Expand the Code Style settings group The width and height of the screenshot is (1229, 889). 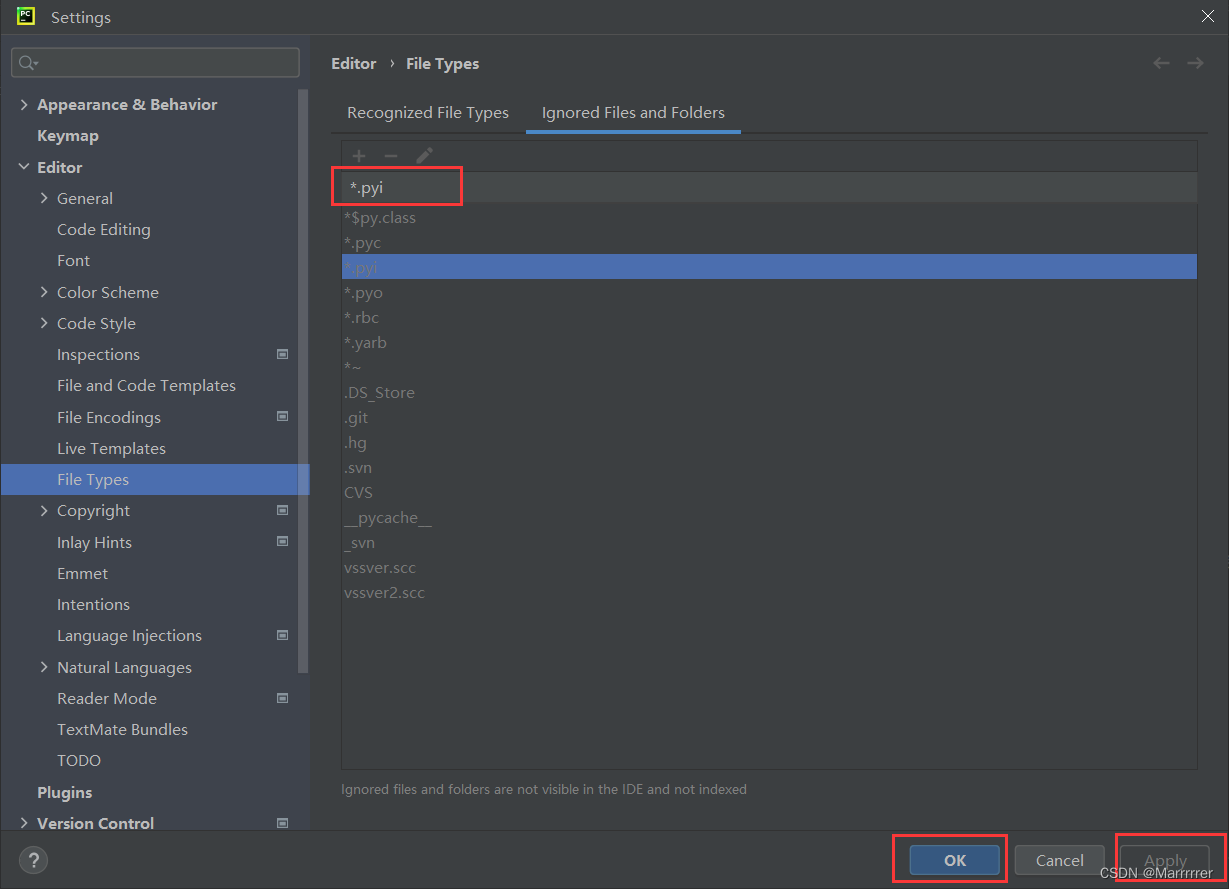44,323
